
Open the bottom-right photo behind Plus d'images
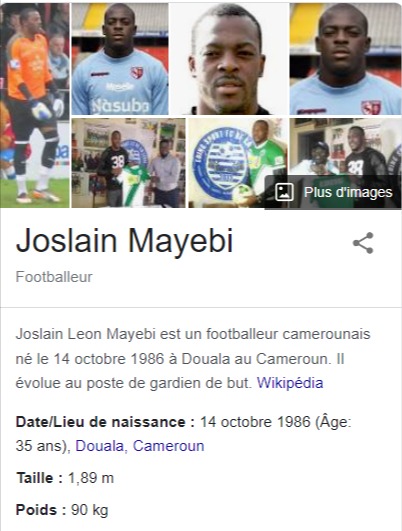tap(345, 147)
